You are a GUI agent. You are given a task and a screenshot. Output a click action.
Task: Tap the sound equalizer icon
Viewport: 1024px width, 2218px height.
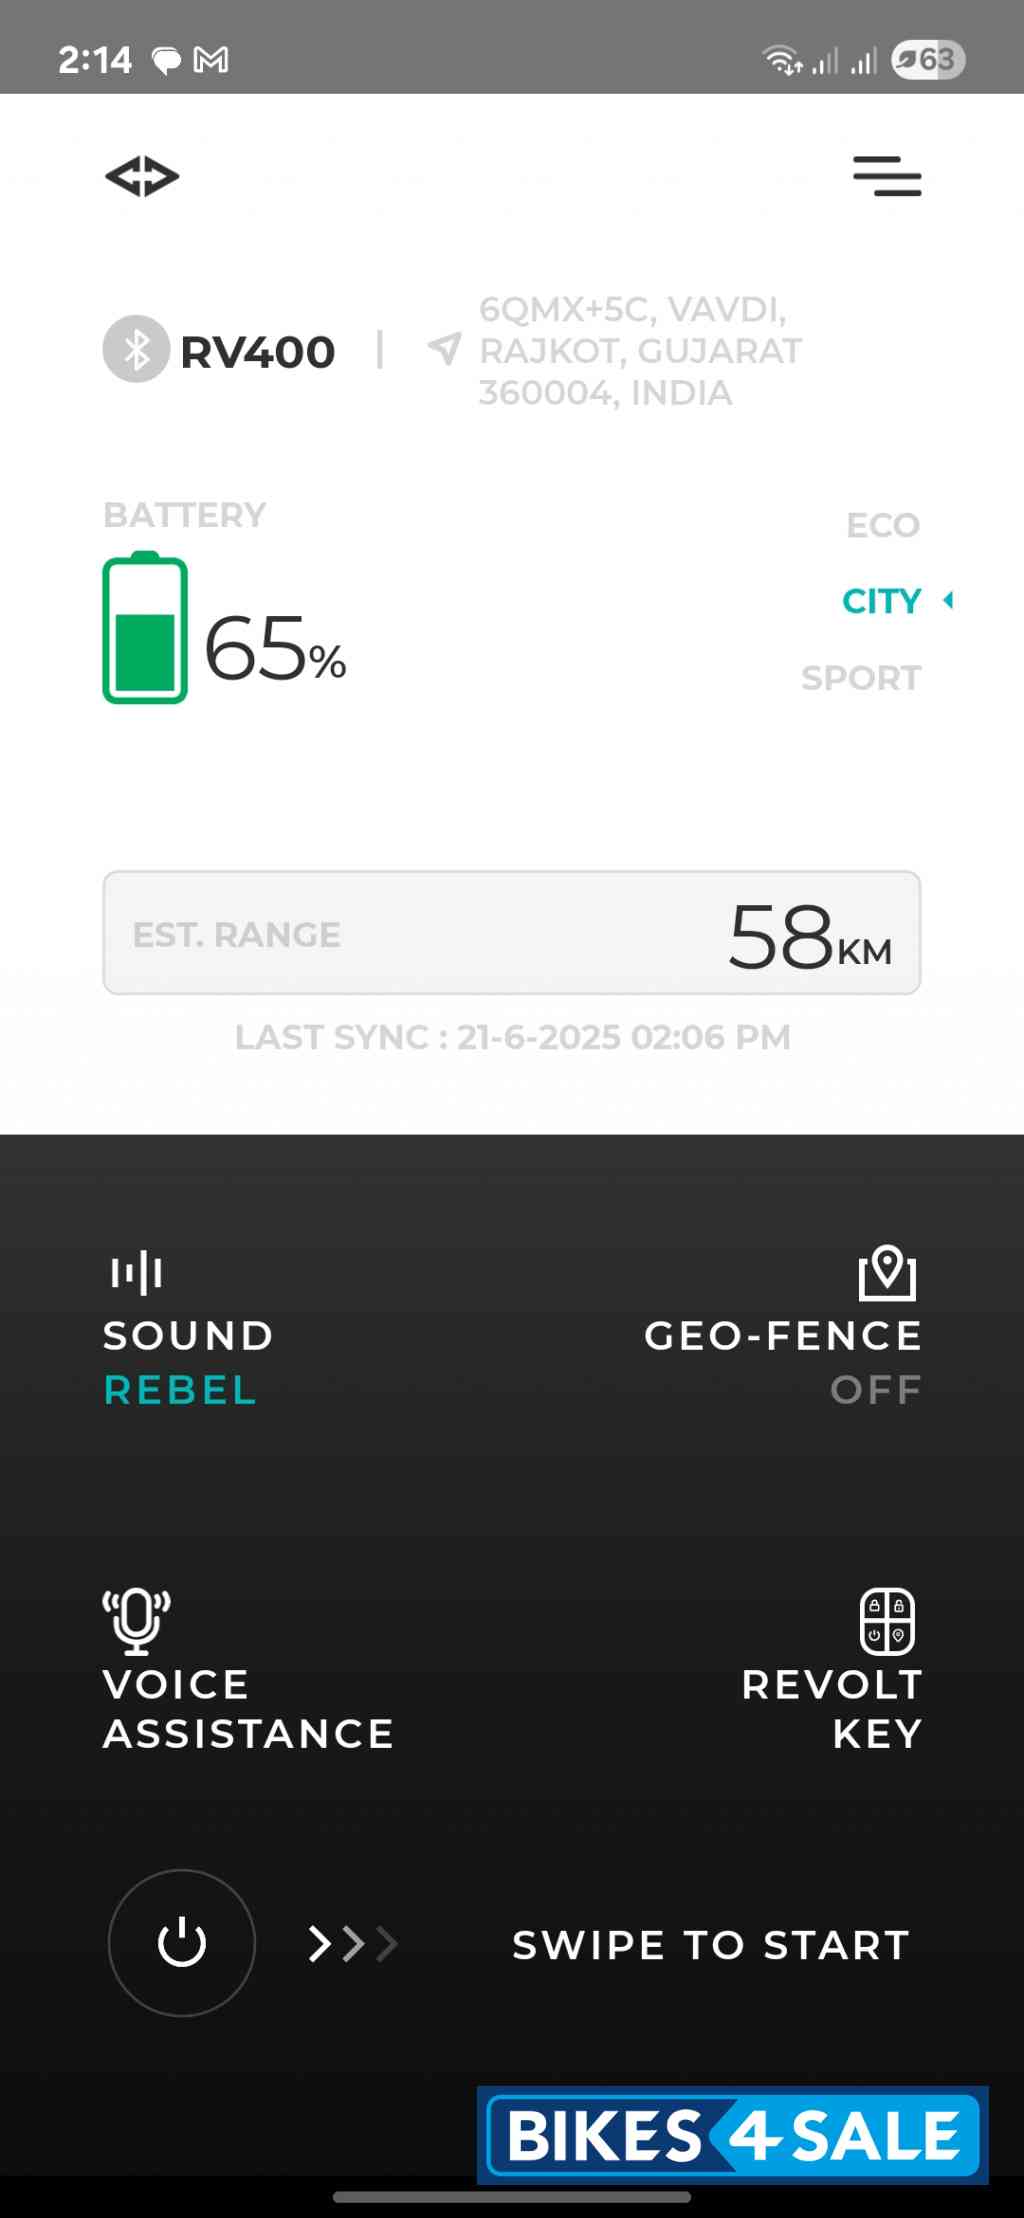[x=137, y=1272]
